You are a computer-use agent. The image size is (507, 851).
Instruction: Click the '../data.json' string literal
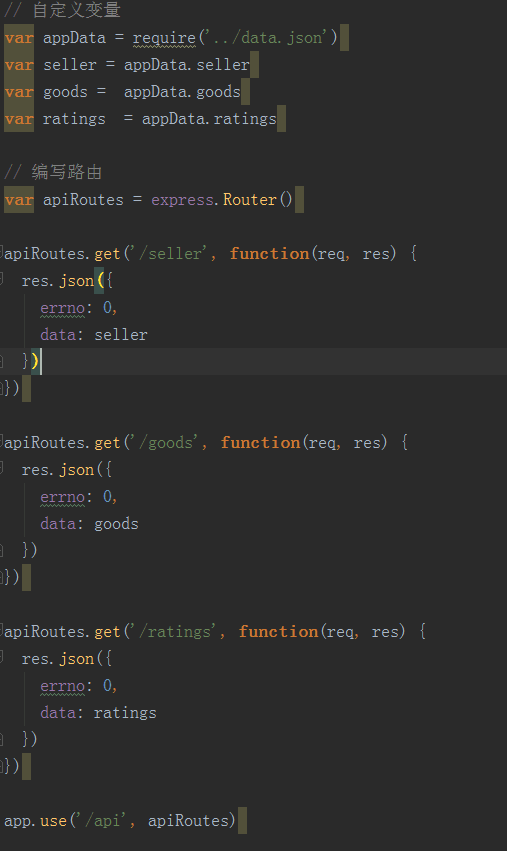point(265,37)
